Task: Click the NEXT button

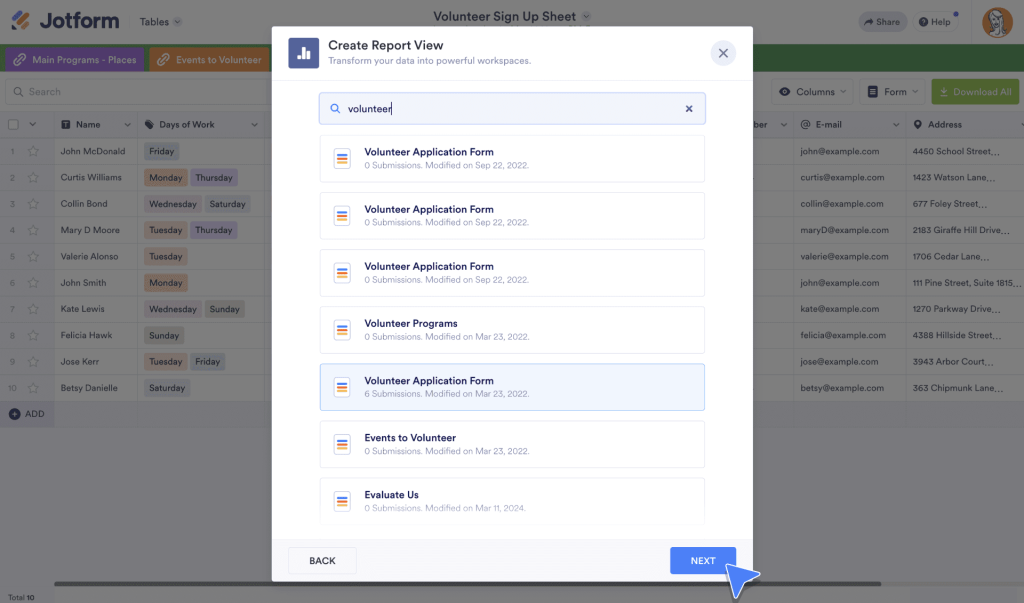Action: coord(702,561)
